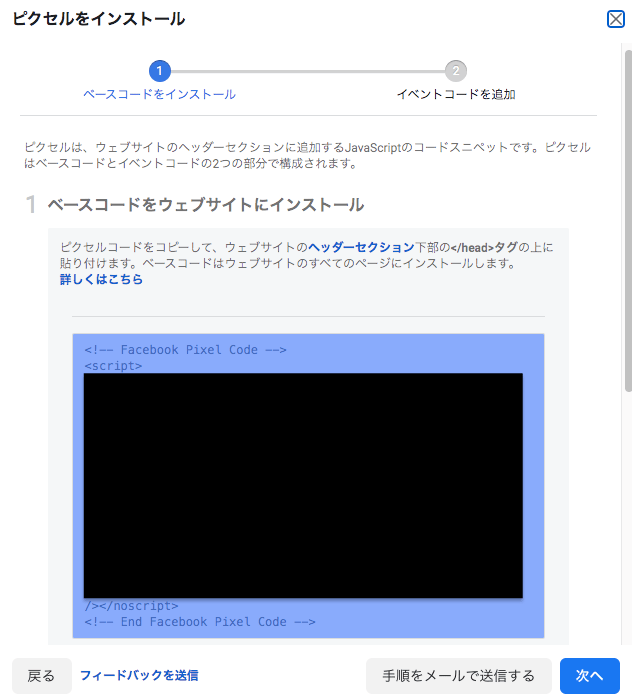Select step 2 circle in progress bar
The image size is (632, 699).
click(456, 71)
